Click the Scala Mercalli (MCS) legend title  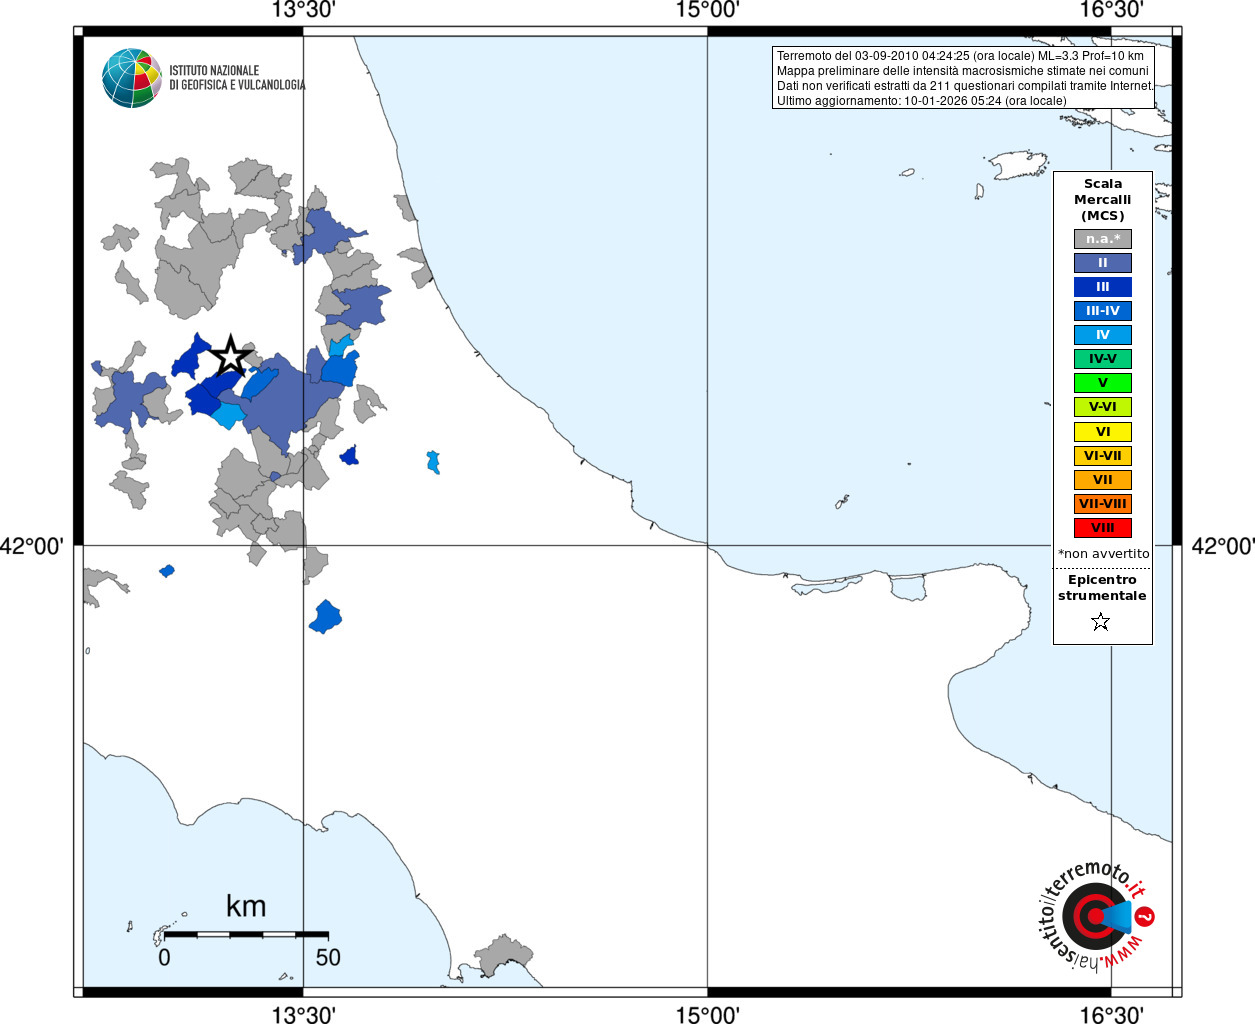tap(1102, 199)
